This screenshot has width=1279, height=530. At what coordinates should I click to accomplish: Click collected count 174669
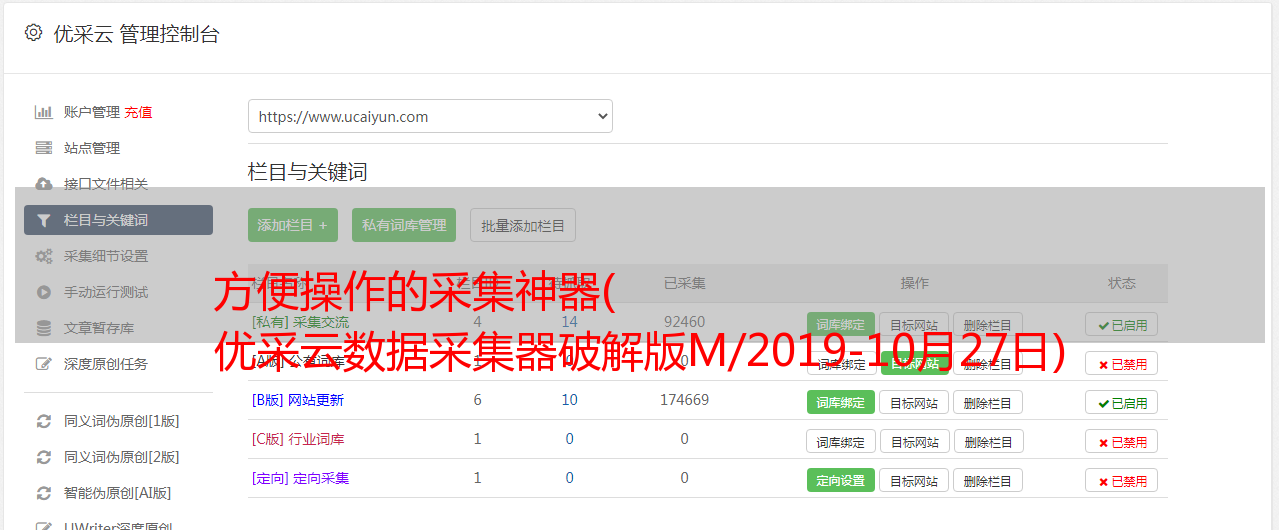685,400
